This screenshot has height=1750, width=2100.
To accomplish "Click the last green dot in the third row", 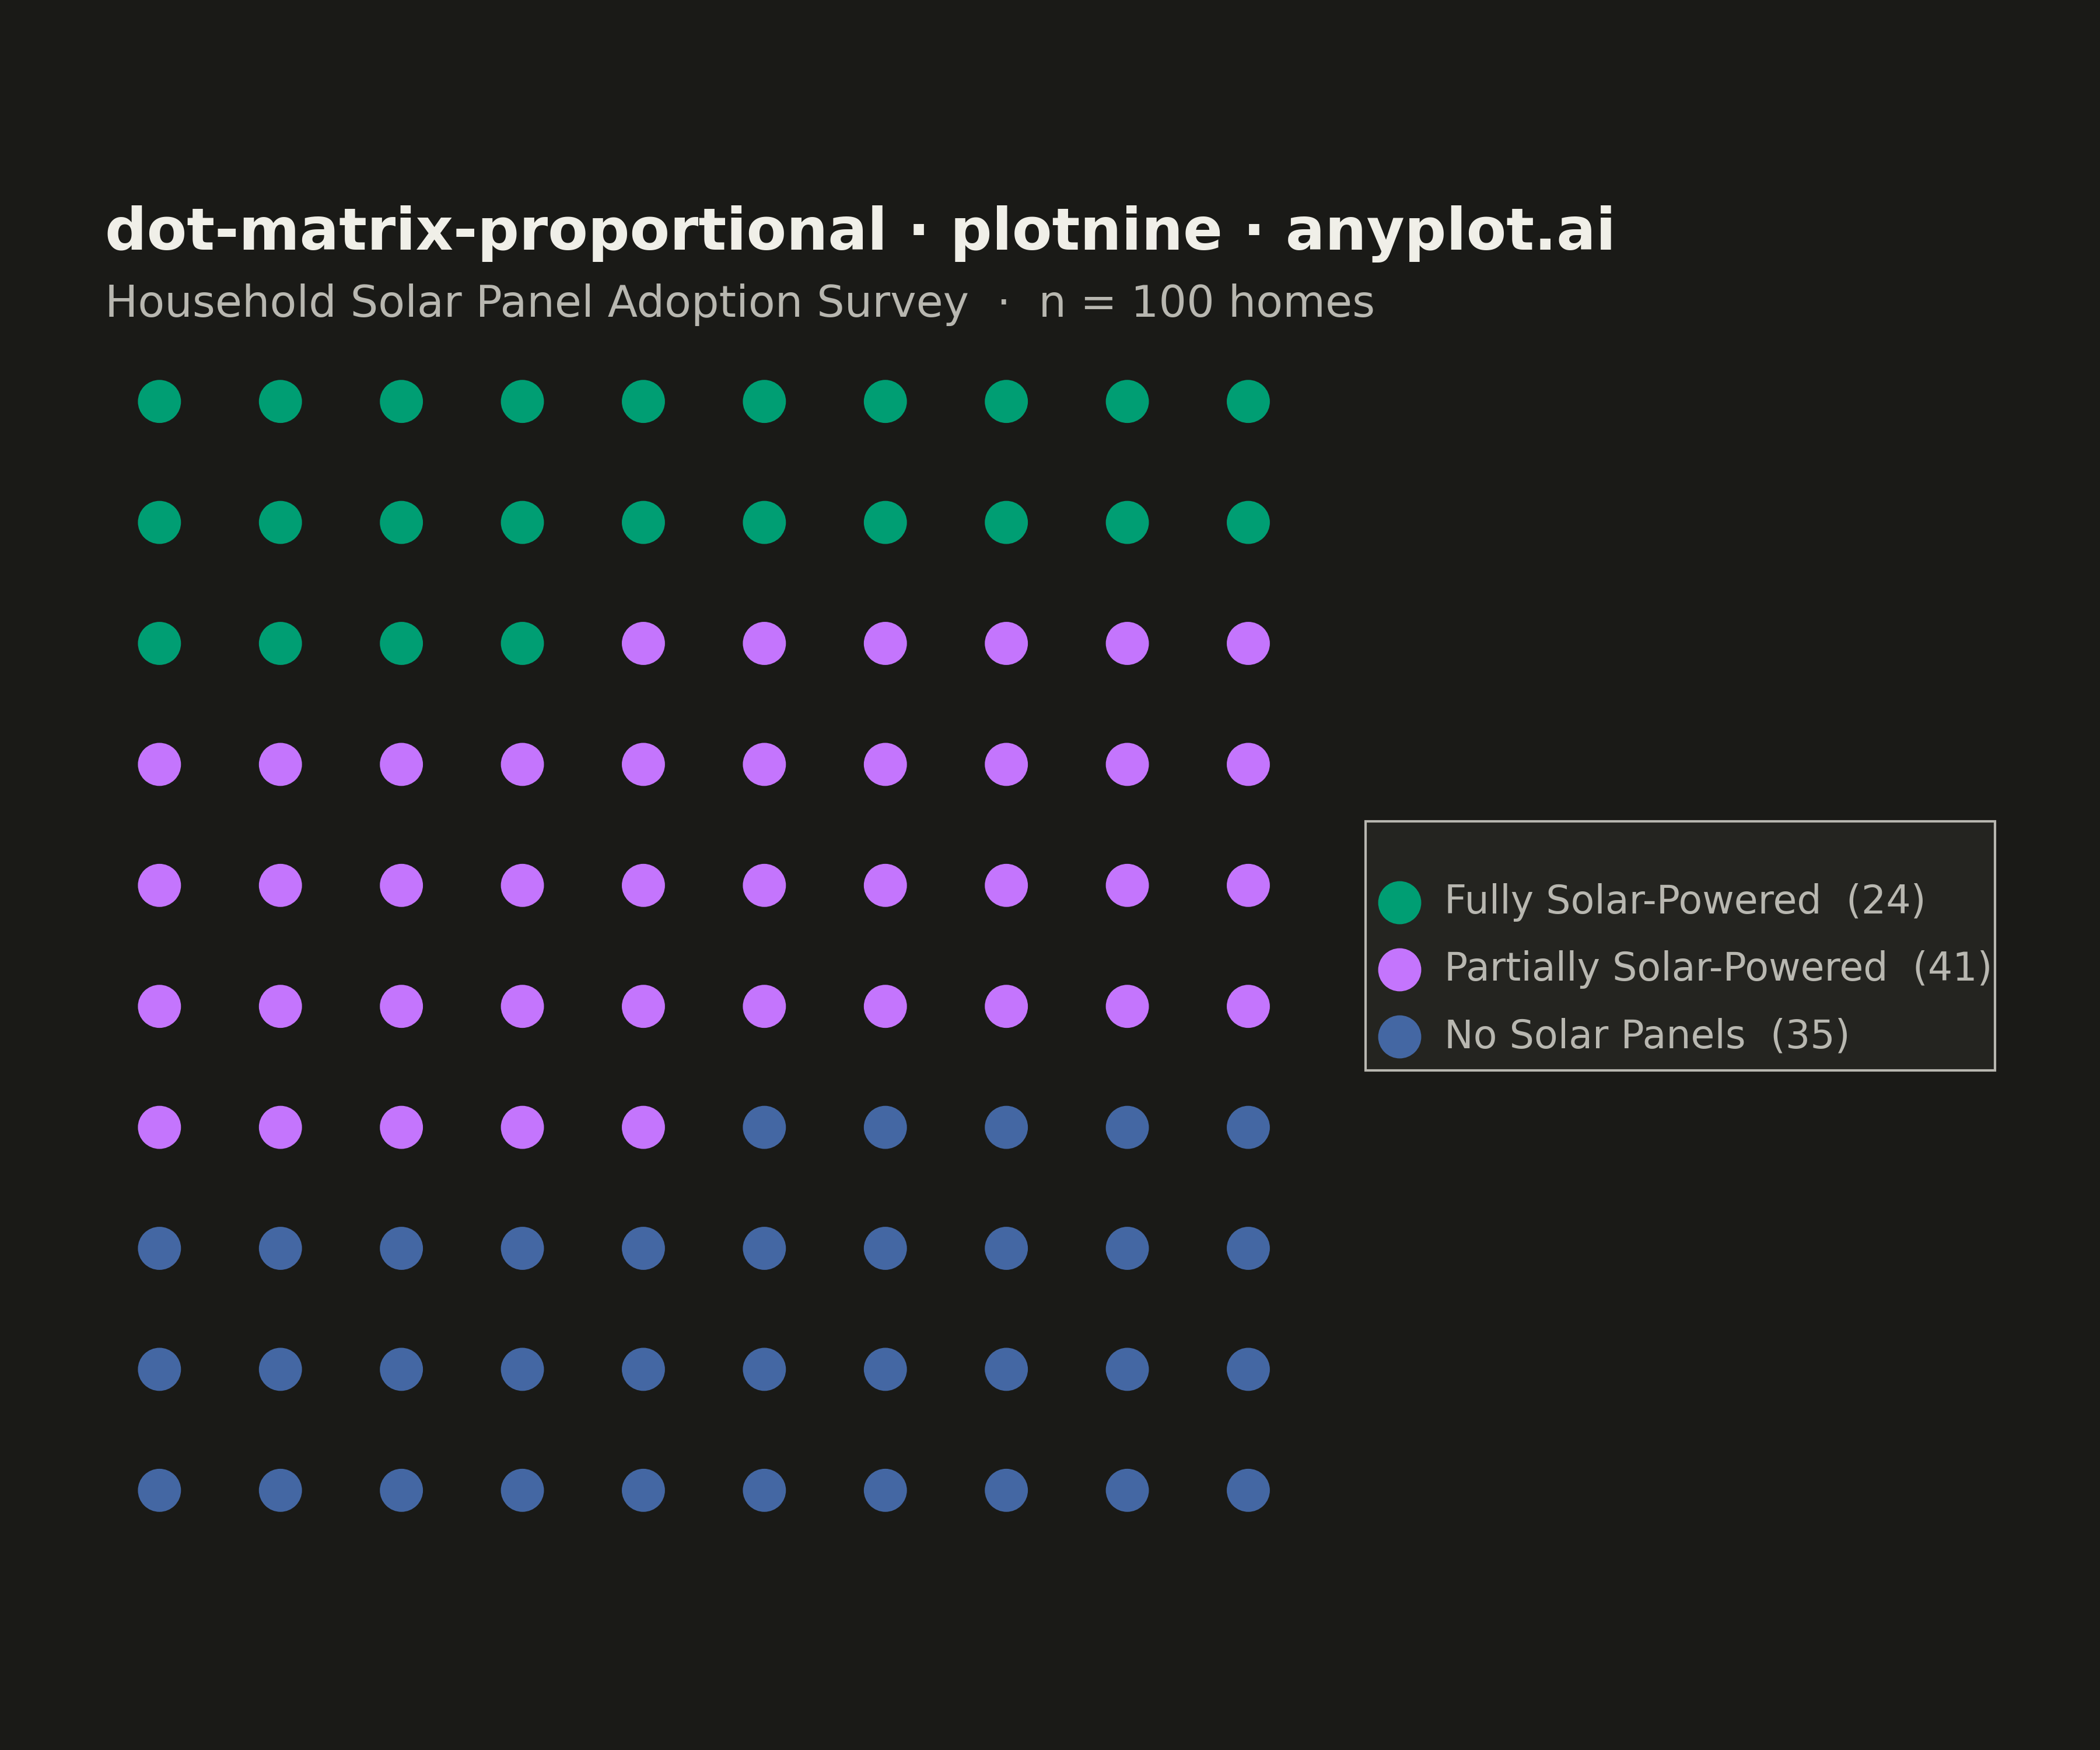I will (522, 643).
